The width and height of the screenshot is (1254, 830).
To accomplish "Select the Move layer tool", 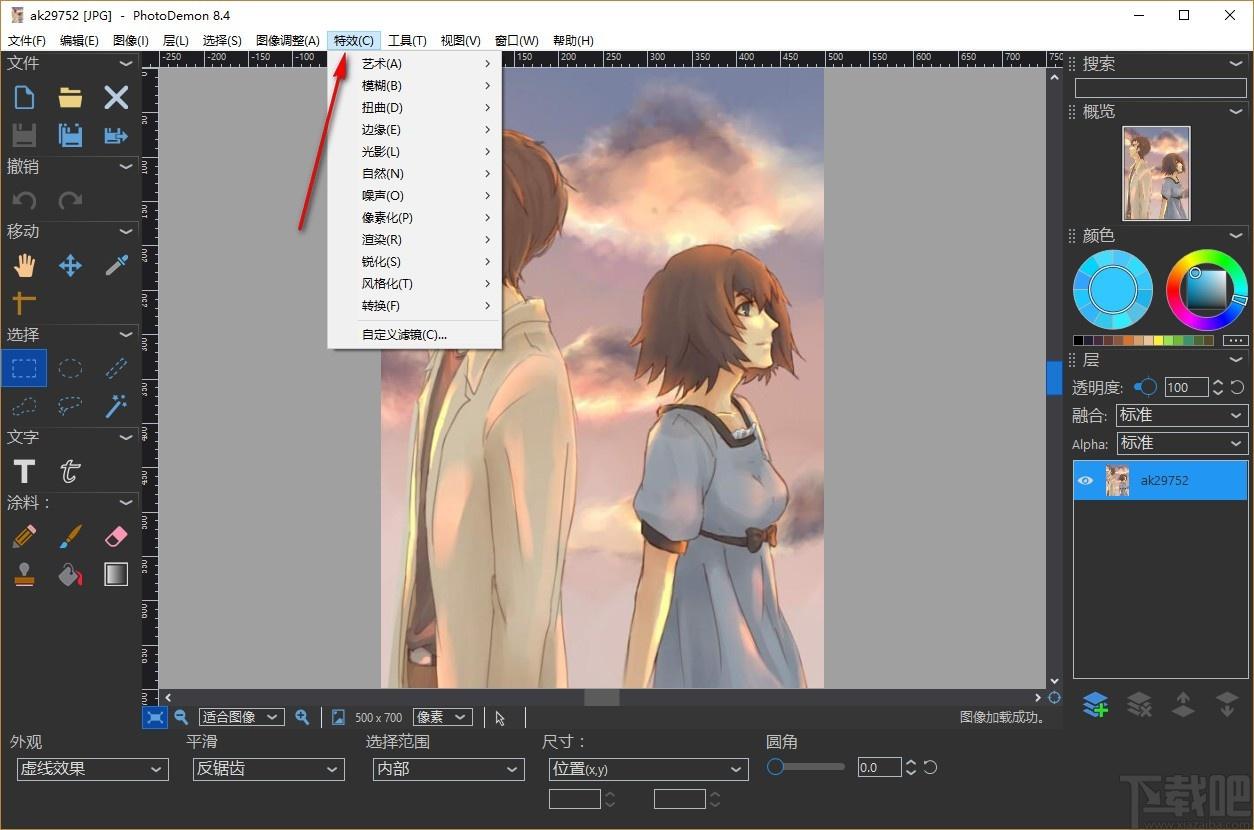I will click(70, 265).
